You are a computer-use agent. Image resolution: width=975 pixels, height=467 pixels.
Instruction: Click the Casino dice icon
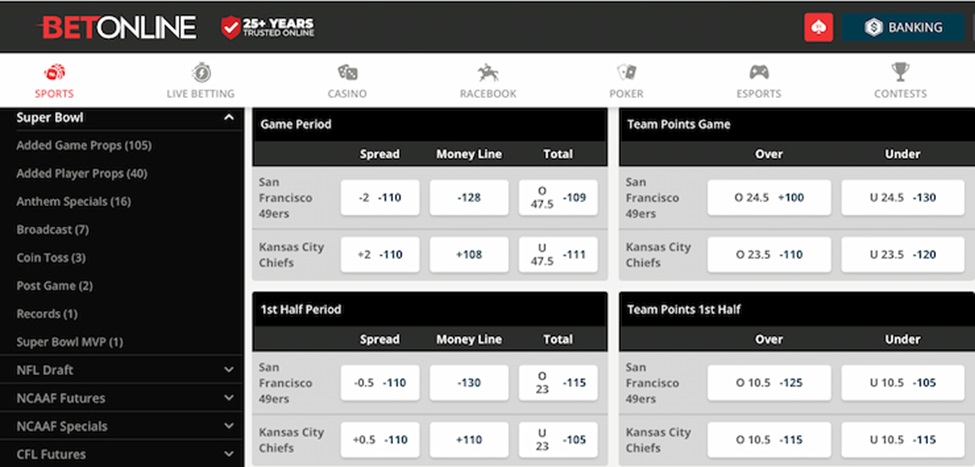click(x=347, y=73)
